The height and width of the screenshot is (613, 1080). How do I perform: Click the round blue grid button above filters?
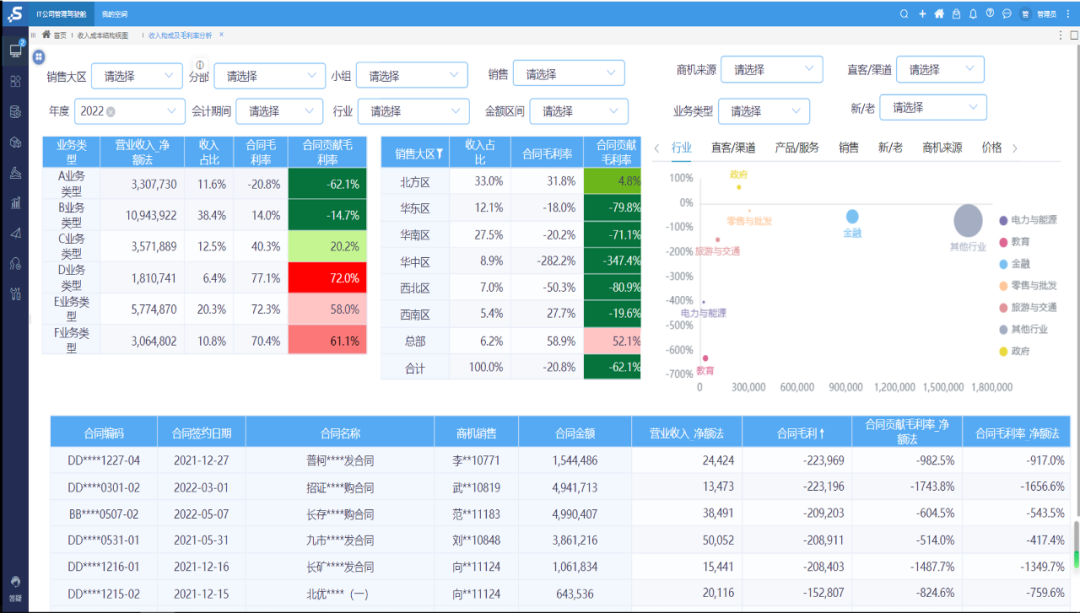(x=39, y=56)
